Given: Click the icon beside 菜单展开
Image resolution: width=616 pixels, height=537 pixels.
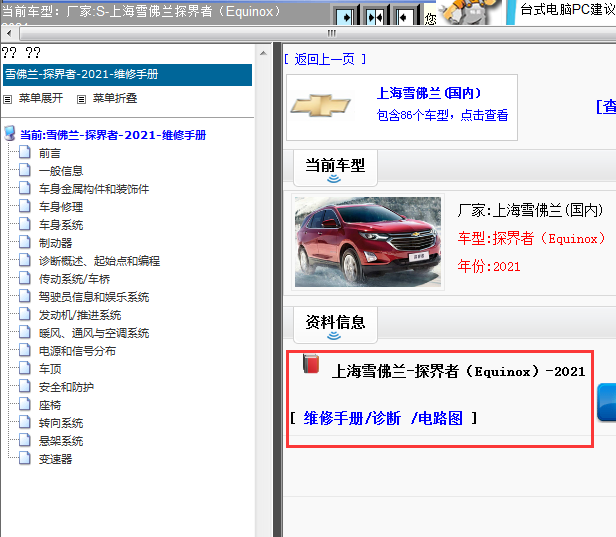Looking at the screenshot, I should (7, 99).
